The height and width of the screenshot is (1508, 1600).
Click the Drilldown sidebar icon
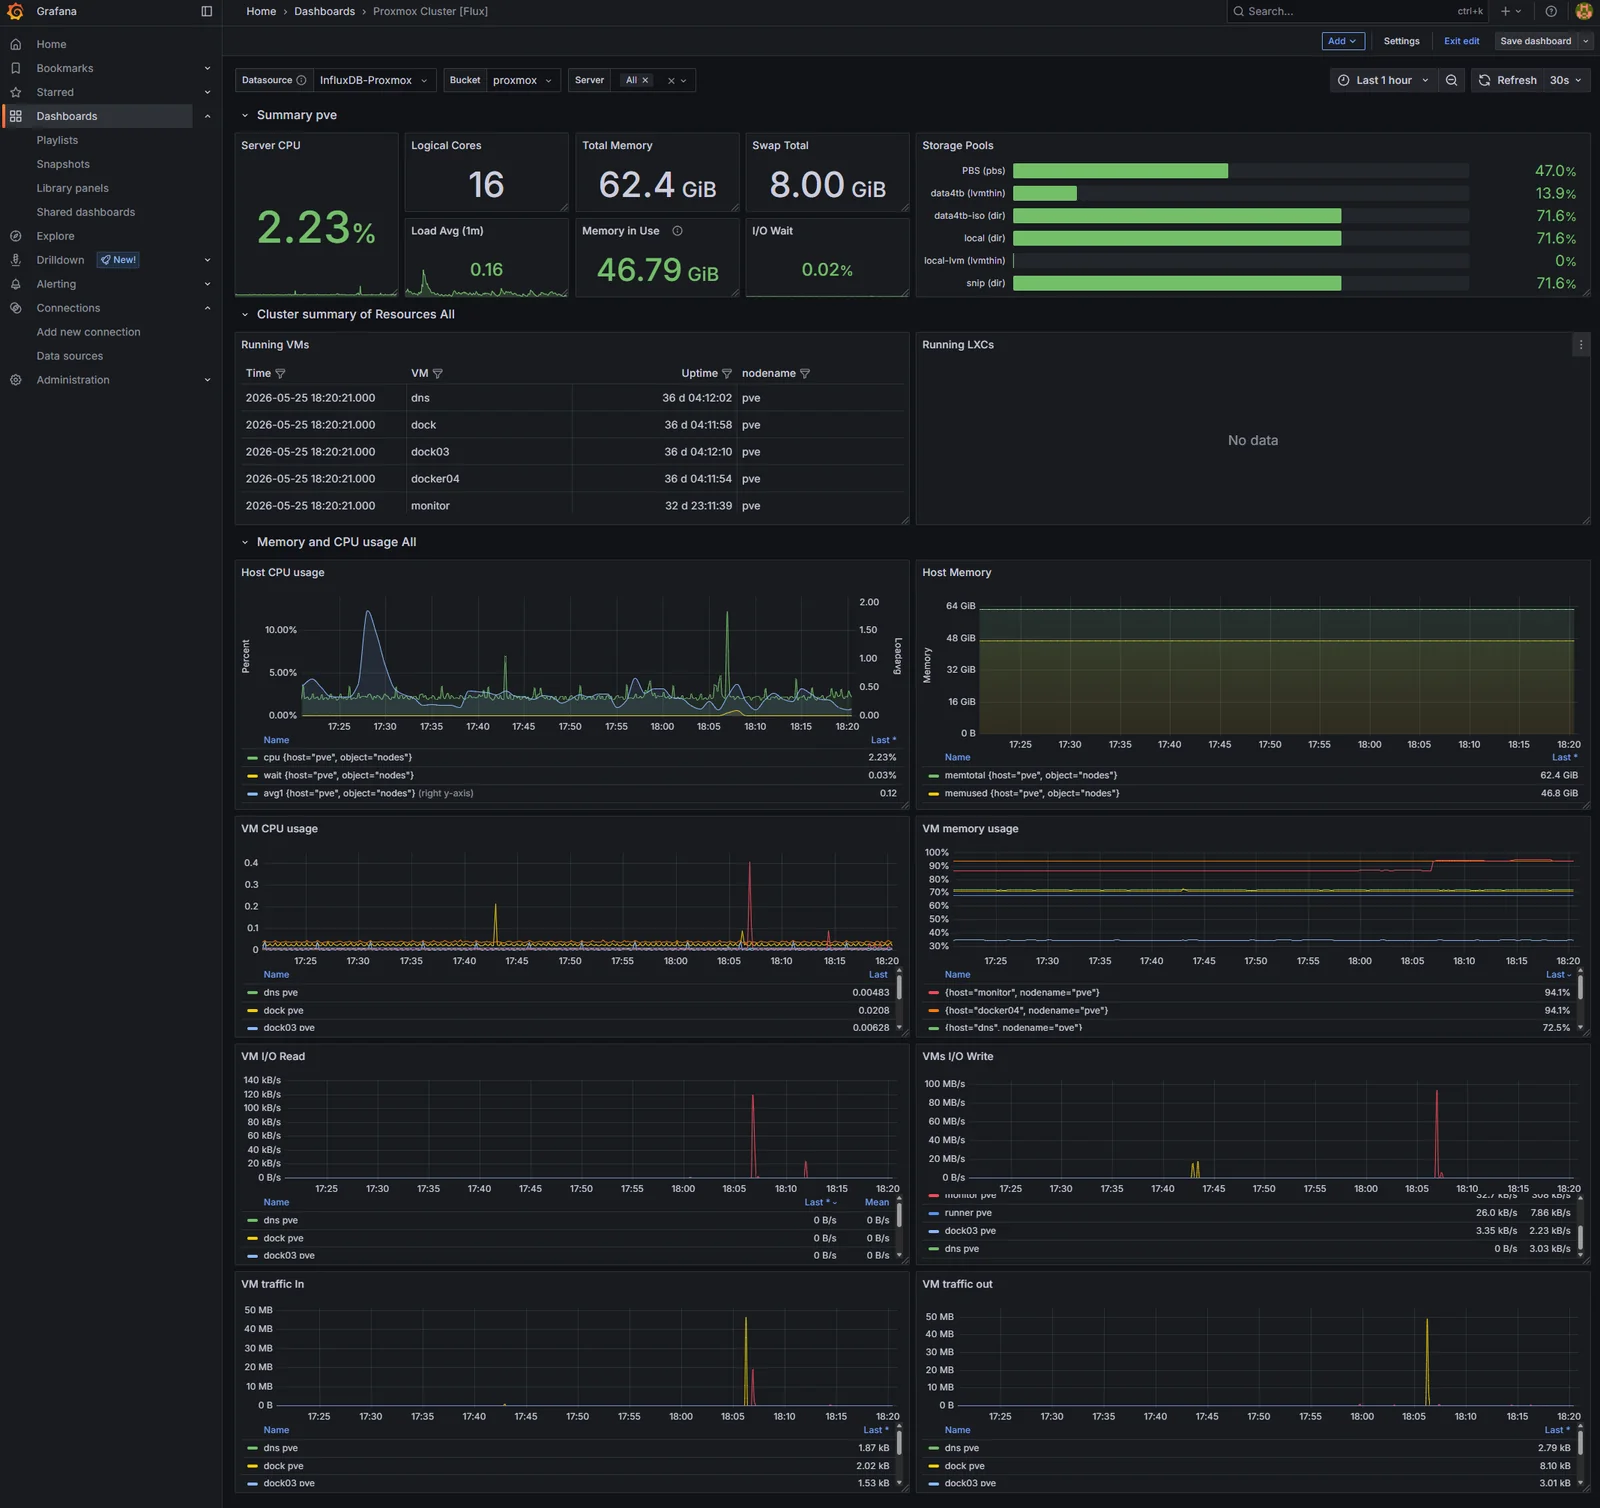click(15, 260)
